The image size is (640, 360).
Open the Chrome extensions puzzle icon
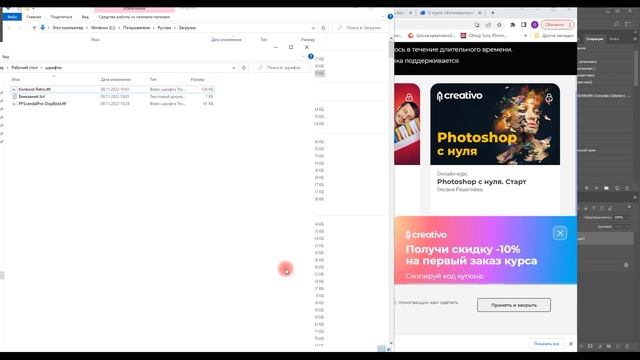click(x=513, y=25)
